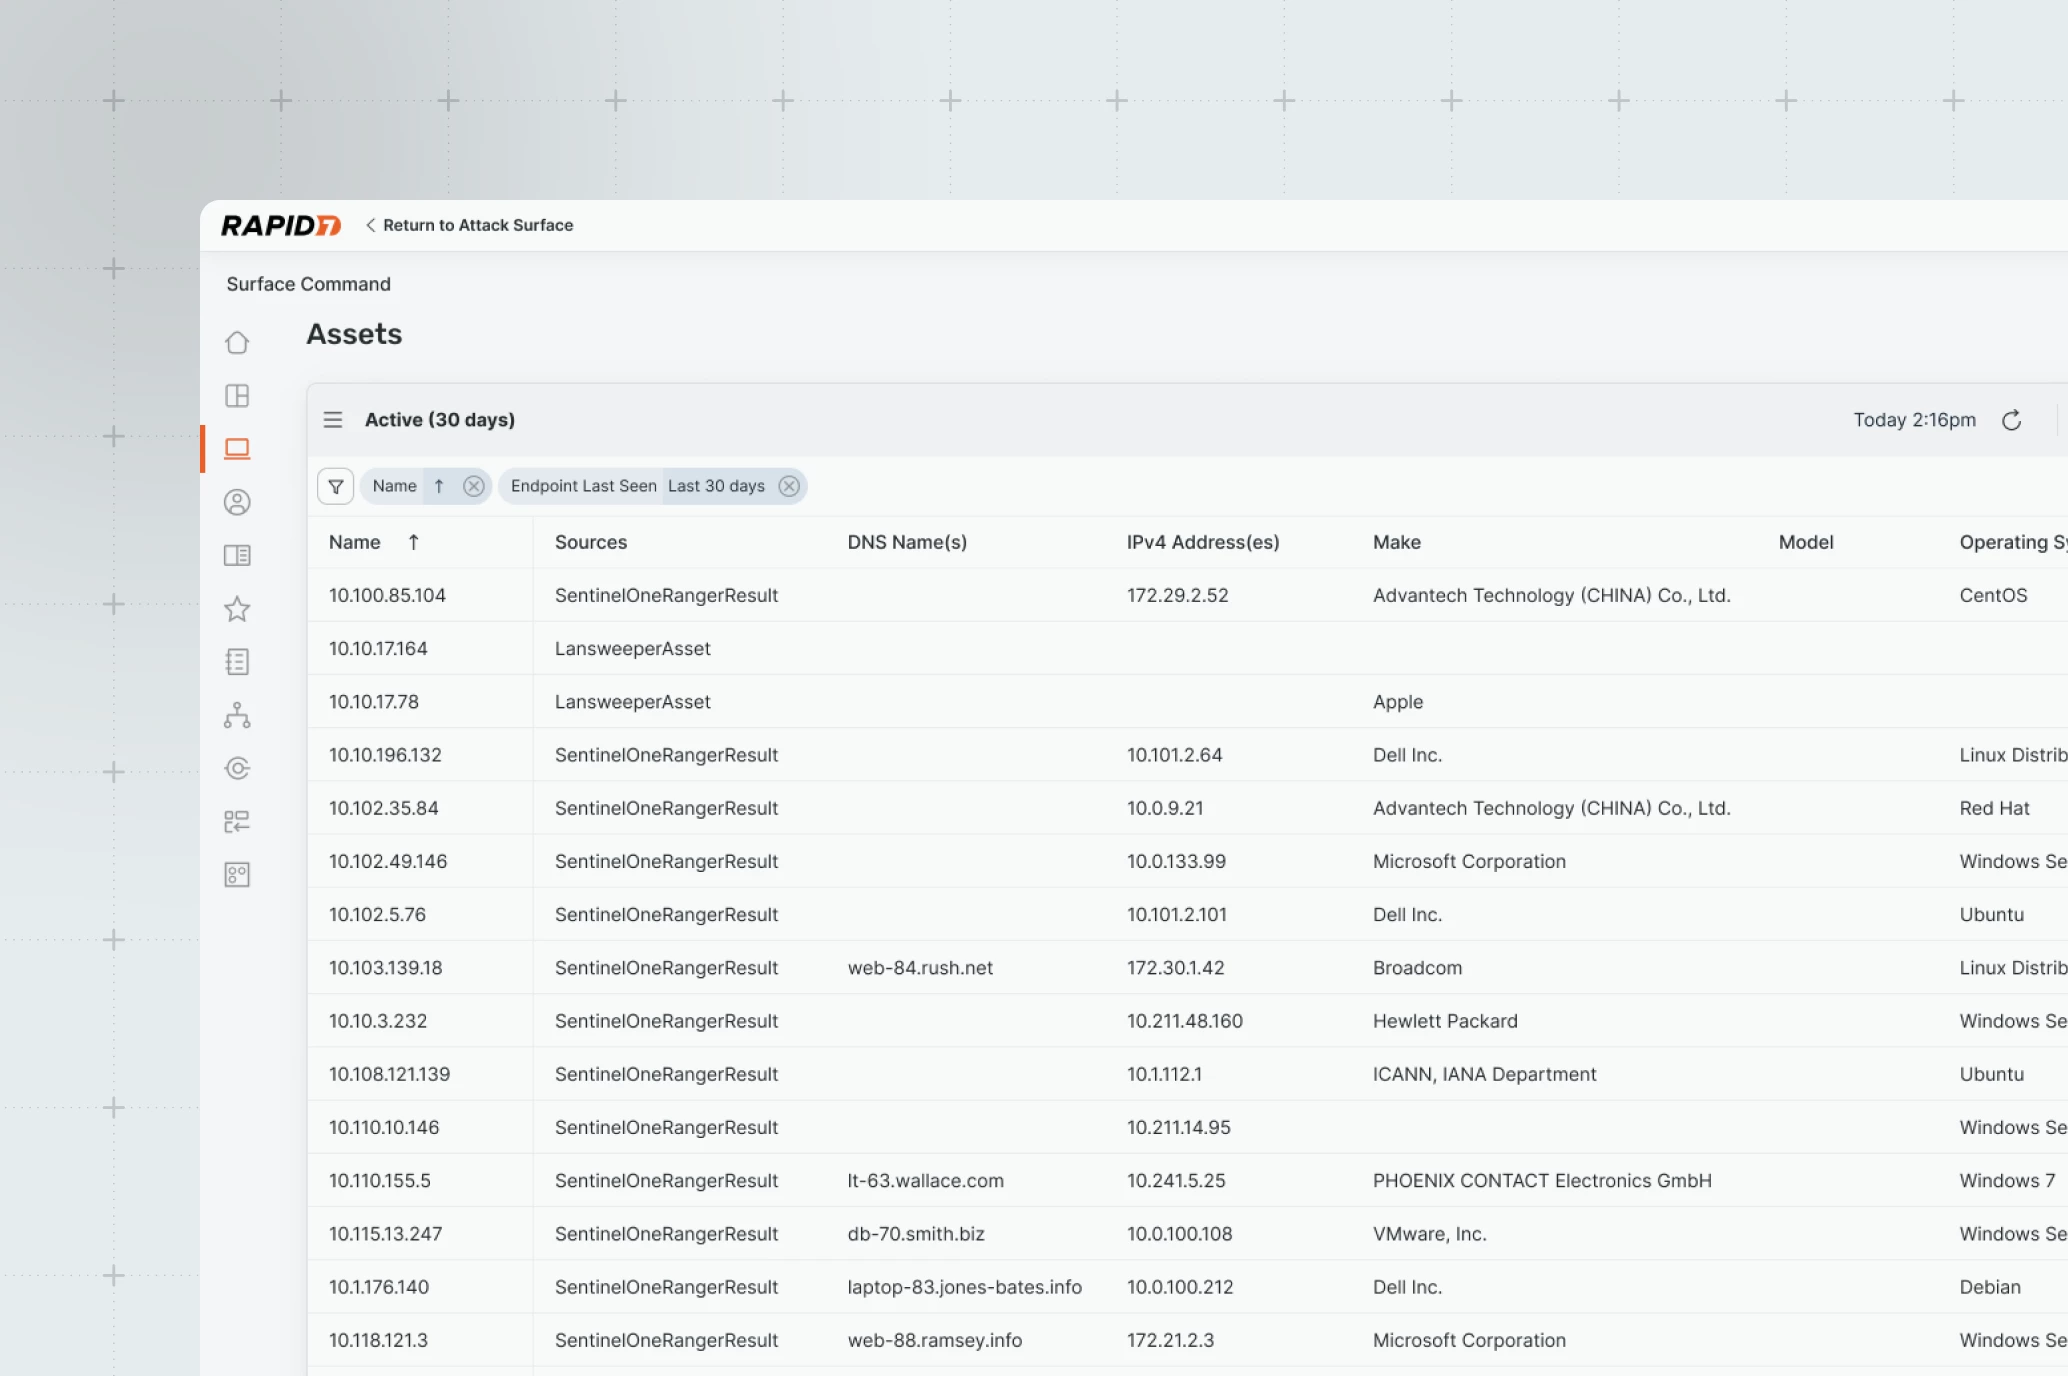Click DNS name db-70.smith.biz

(916, 1234)
